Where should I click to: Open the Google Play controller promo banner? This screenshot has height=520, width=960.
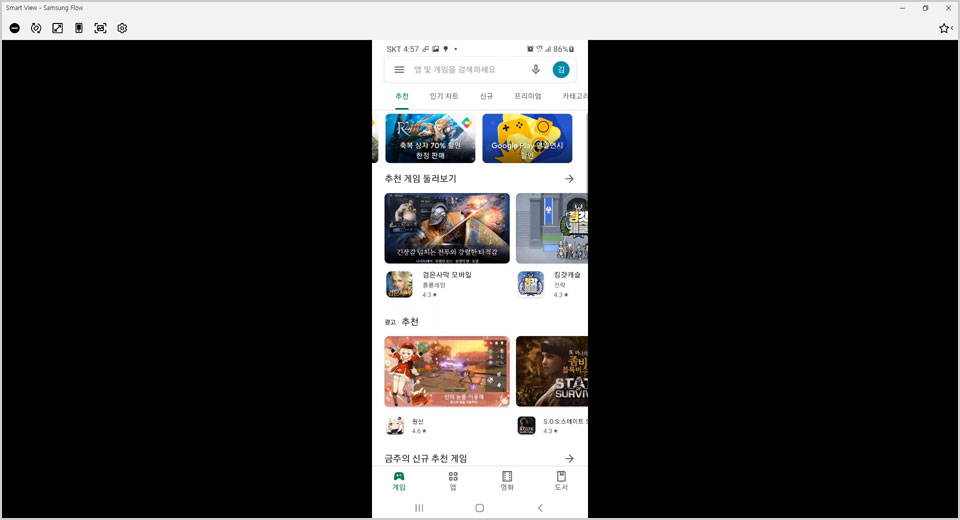(x=527, y=138)
